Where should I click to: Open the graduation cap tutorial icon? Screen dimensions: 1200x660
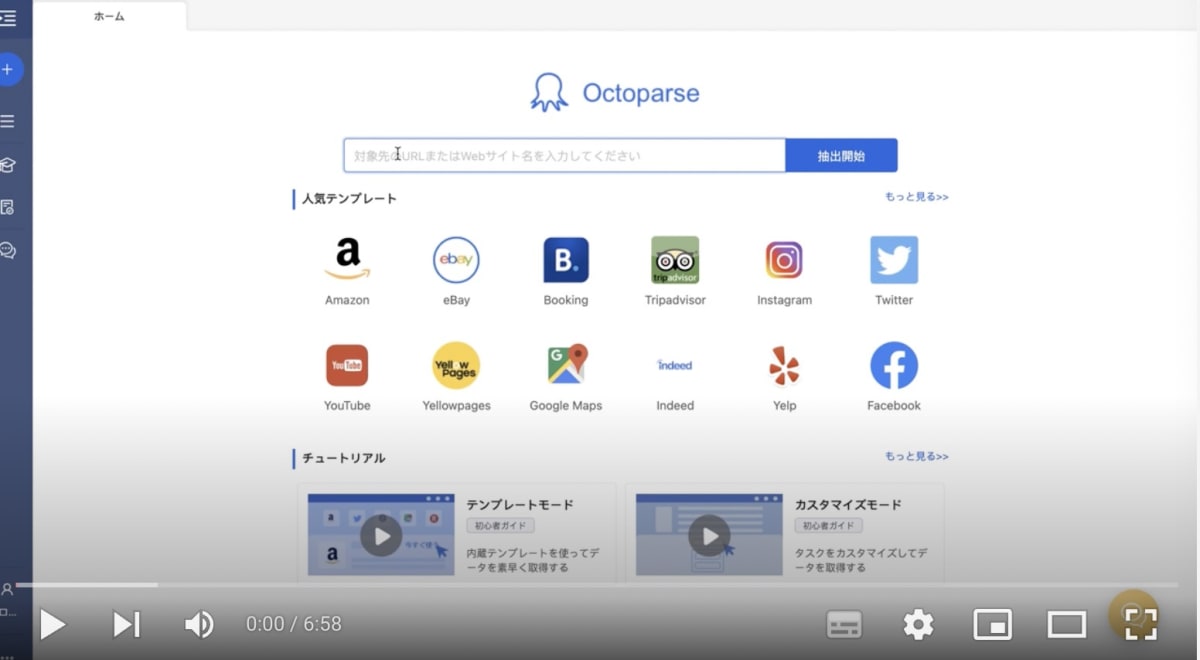click(8, 164)
